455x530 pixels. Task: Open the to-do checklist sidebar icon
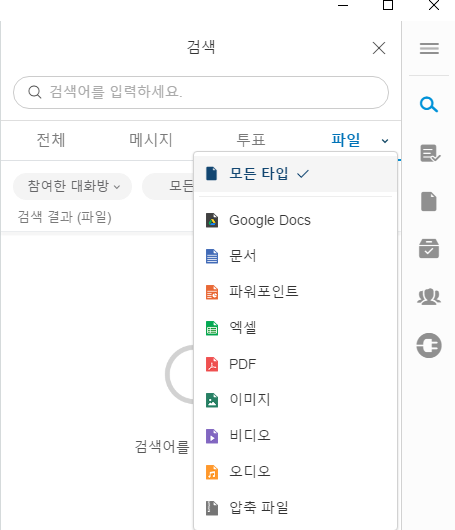430,153
